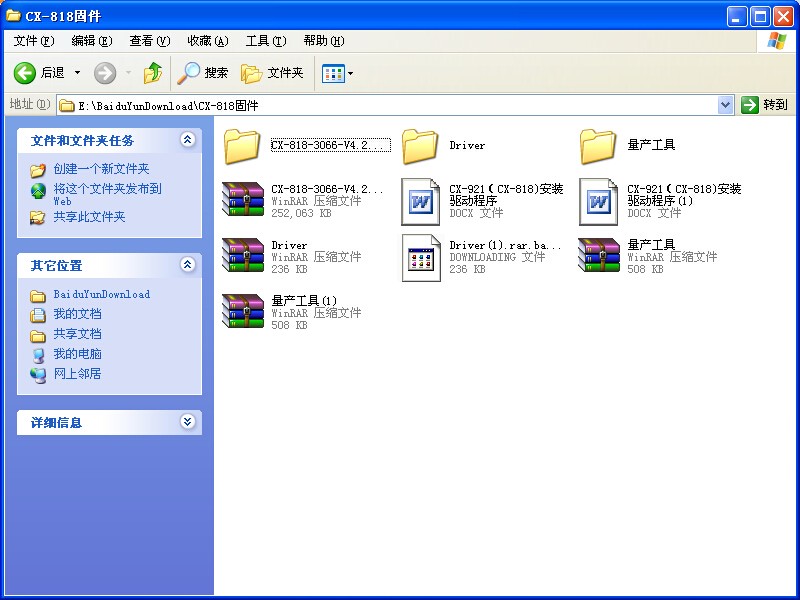Select the 安装驱动程序(1) Word document icon
800x600 pixels.
click(x=599, y=202)
